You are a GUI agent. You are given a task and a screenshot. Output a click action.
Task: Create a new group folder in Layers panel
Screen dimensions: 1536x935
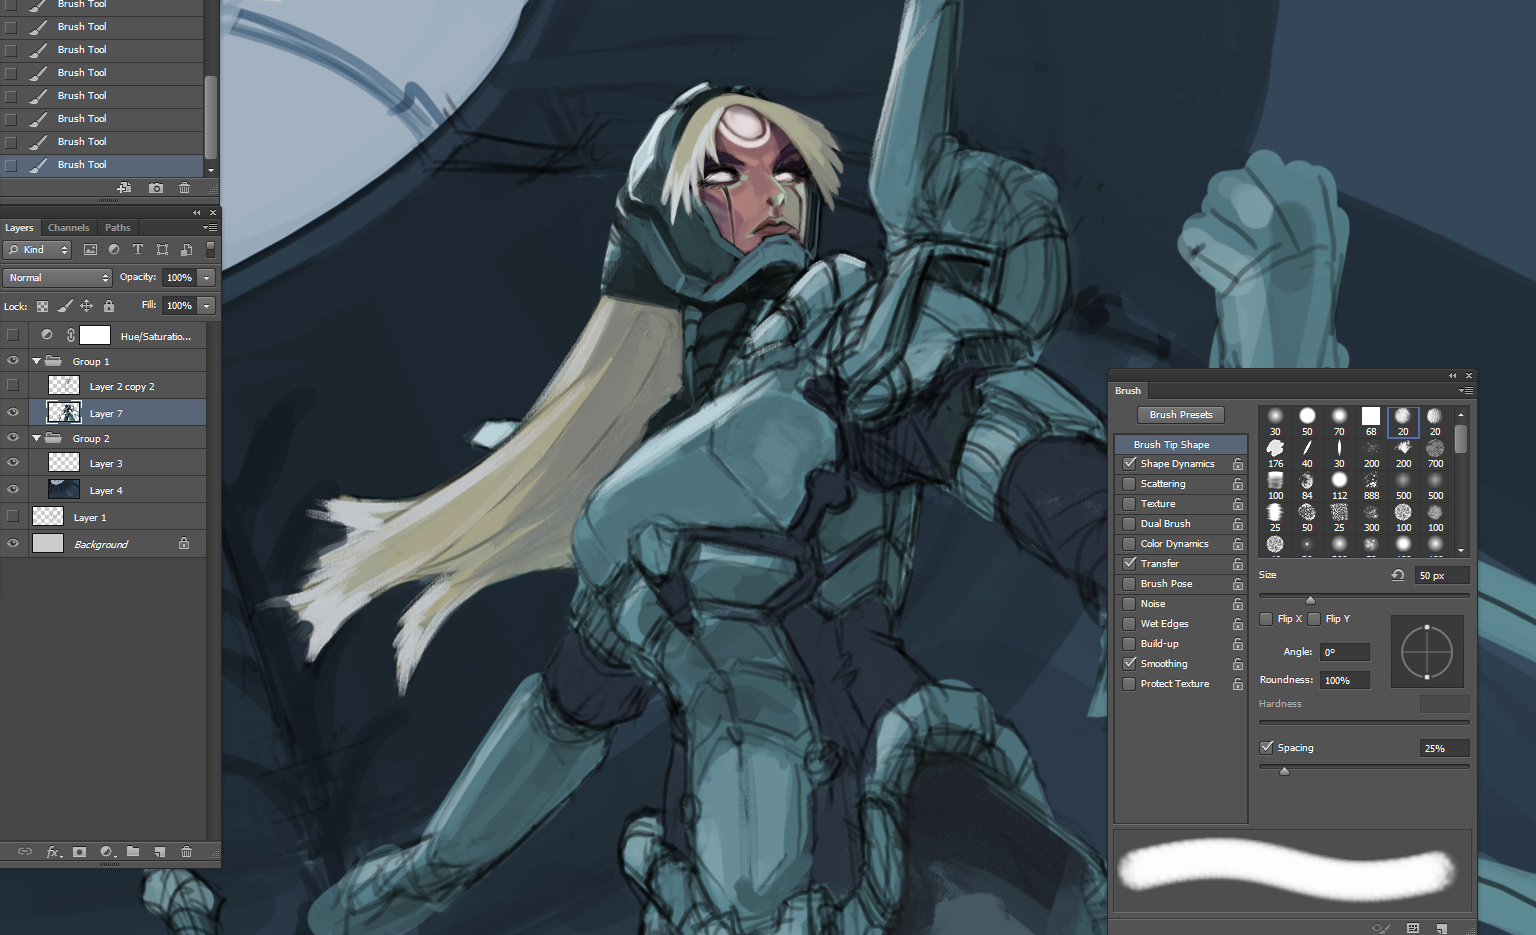pyautogui.click(x=133, y=852)
